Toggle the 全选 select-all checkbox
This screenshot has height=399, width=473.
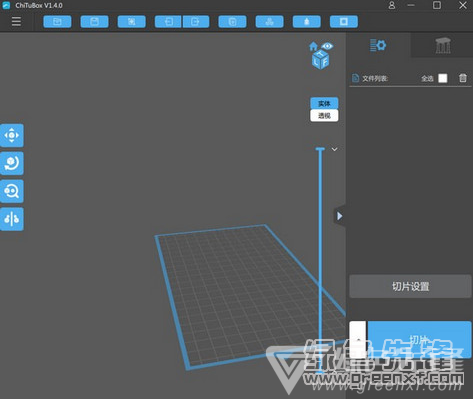443,78
